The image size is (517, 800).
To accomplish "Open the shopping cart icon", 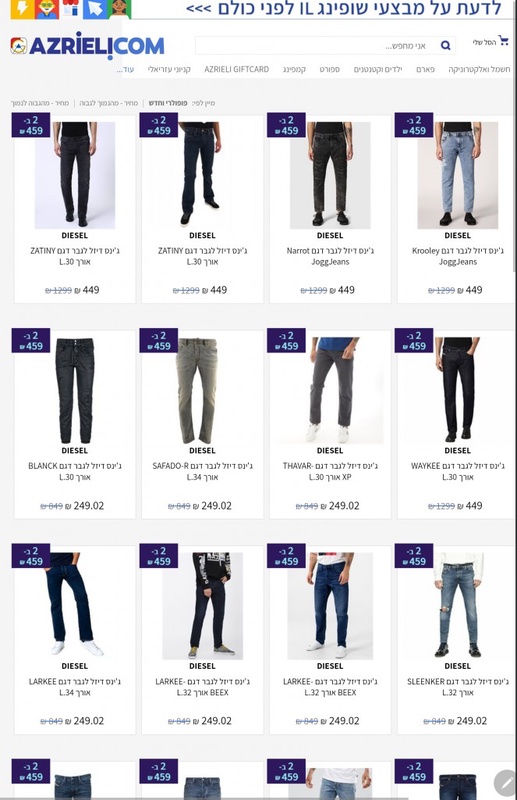I will pyautogui.click(x=504, y=41).
